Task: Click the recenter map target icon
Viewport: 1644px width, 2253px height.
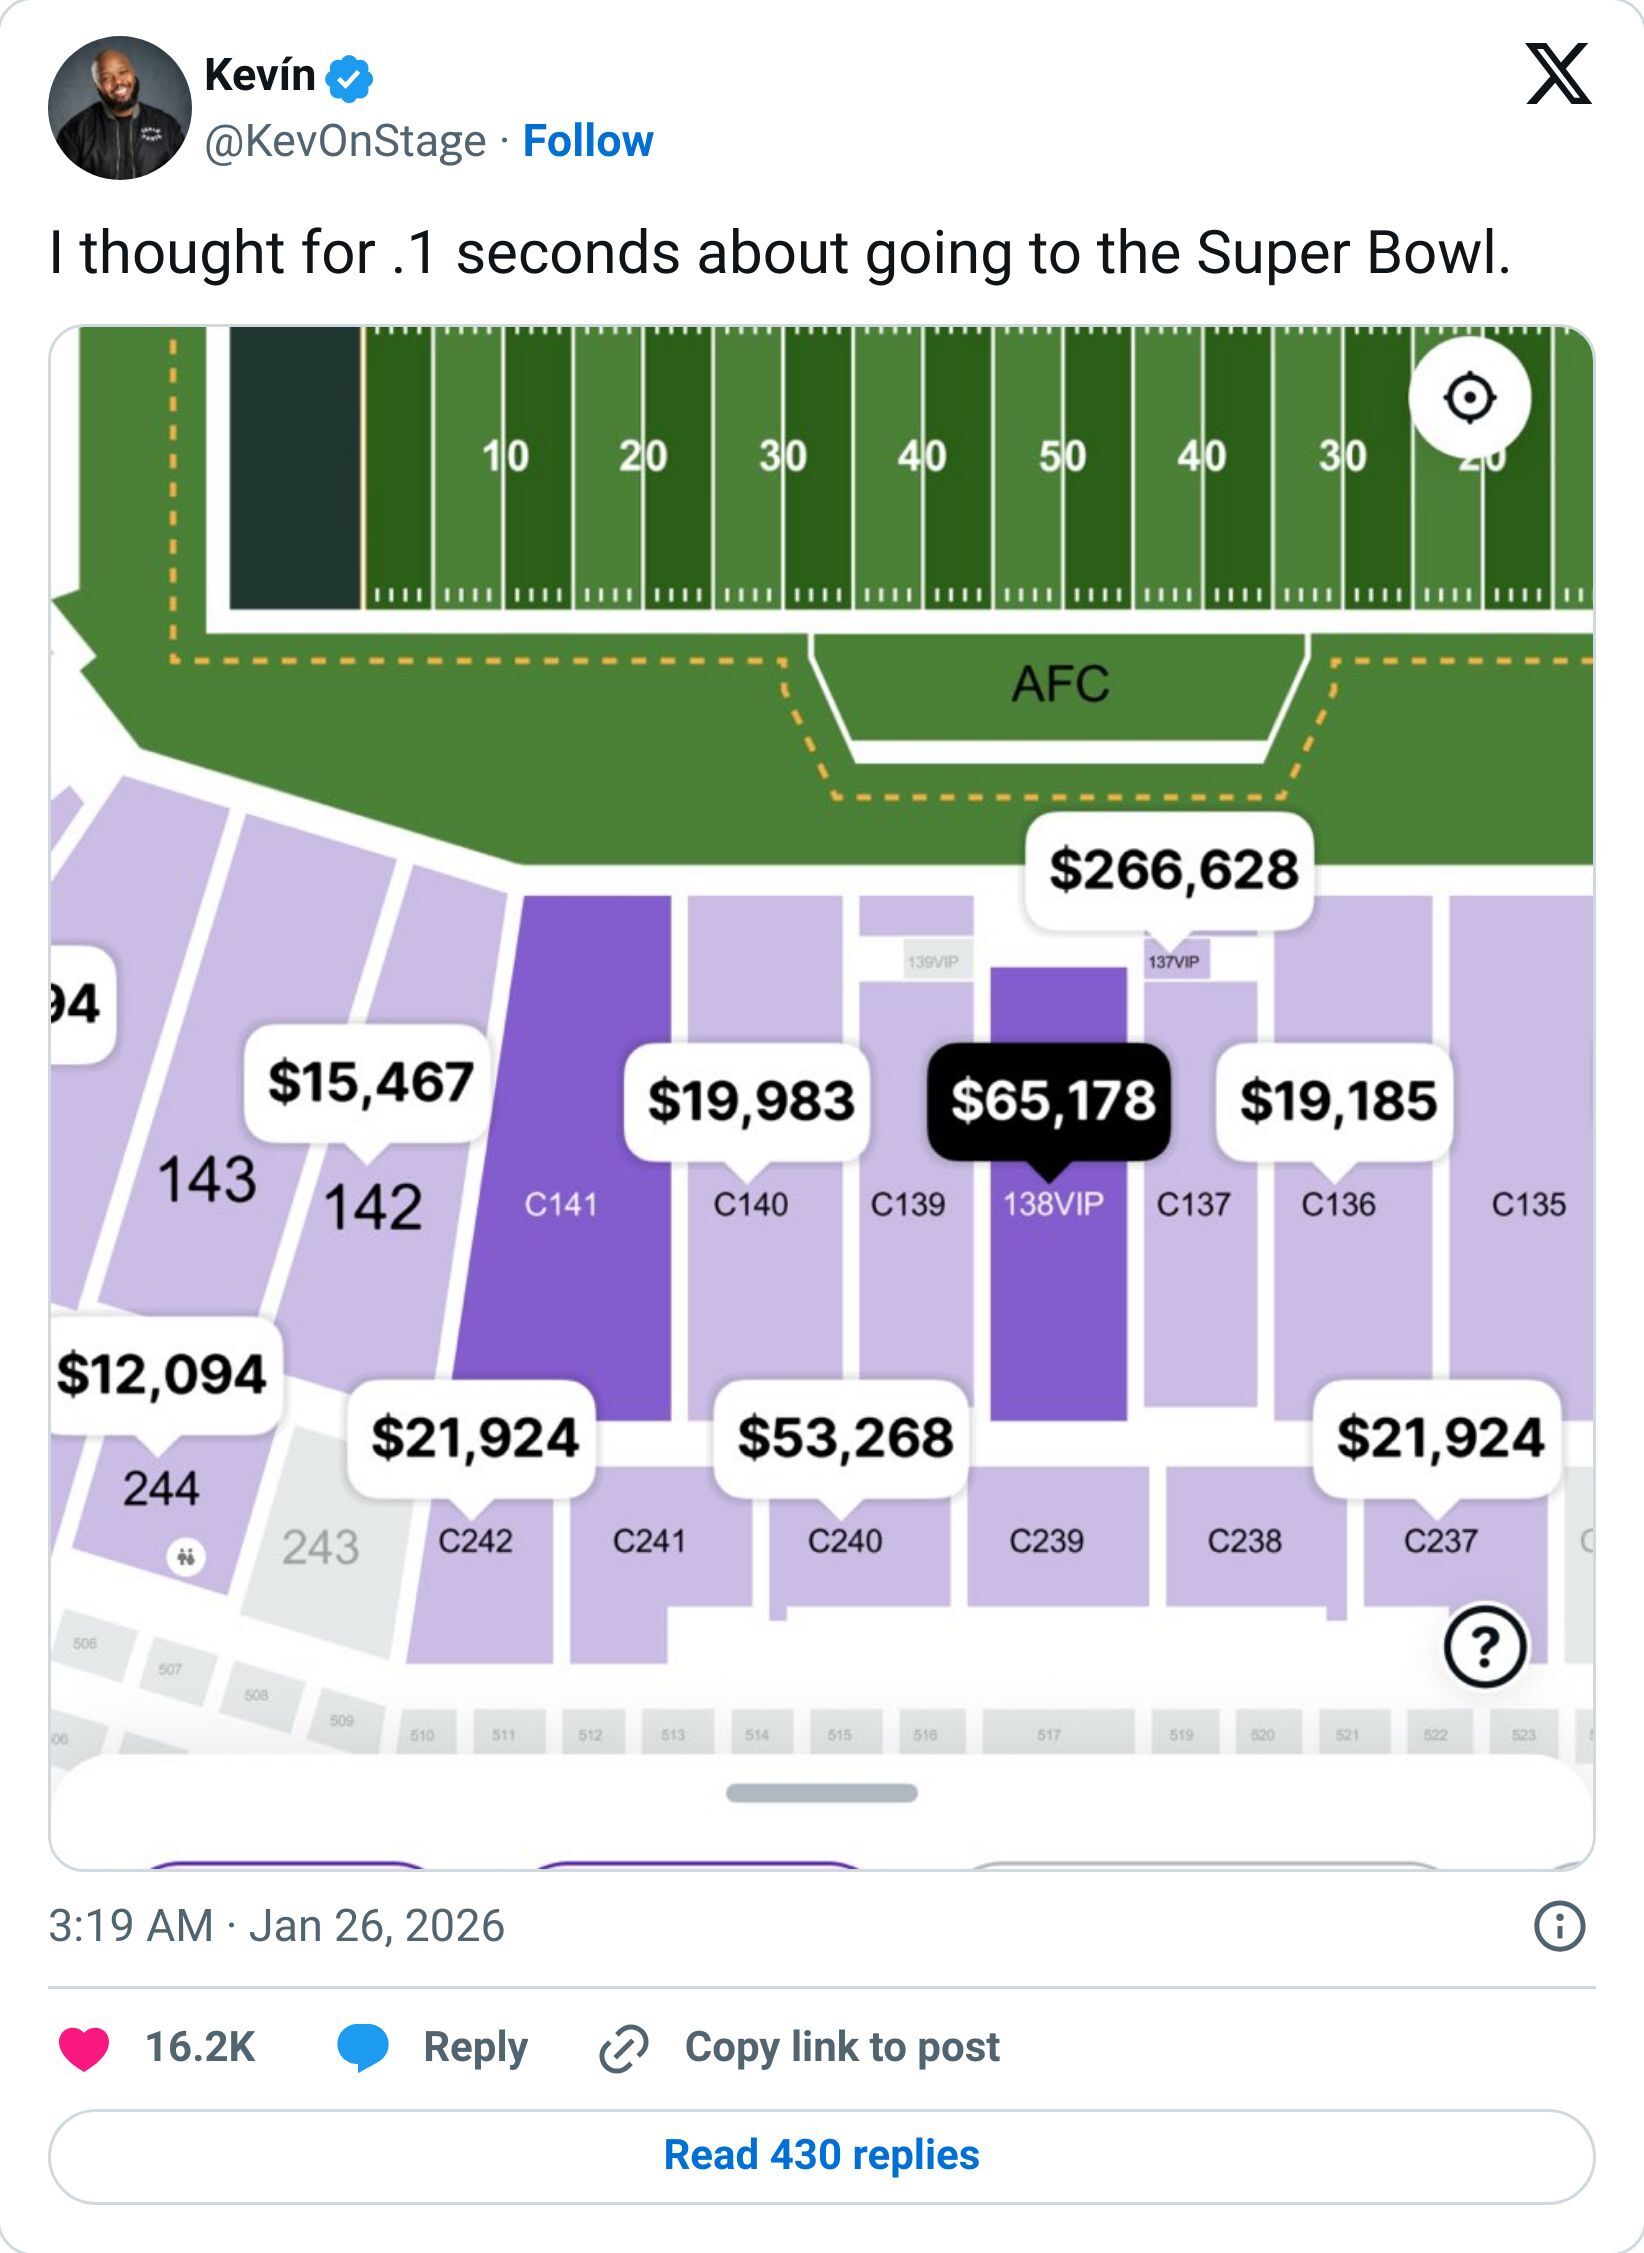Action: pyautogui.click(x=1469, y=398)
